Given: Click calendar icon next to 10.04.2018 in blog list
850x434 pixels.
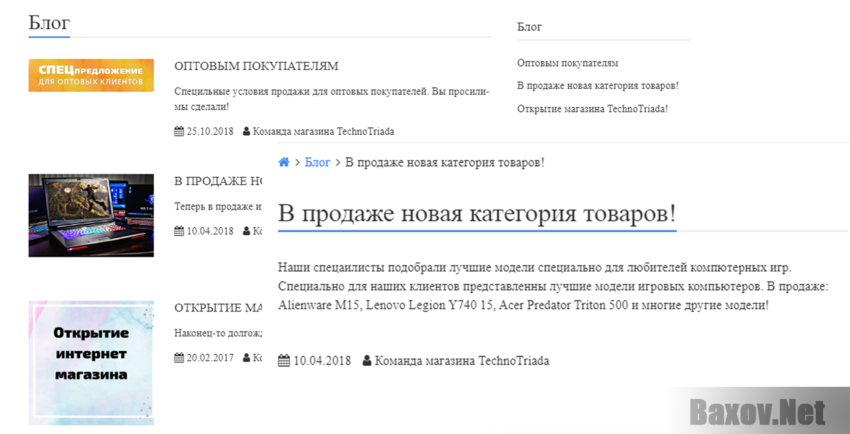Looking at the screenshot, I should [x=179, y=231].
